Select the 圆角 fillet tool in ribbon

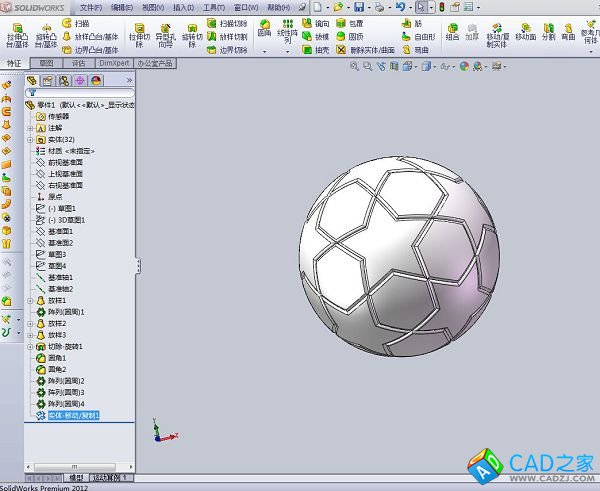[x=264, y=26]
